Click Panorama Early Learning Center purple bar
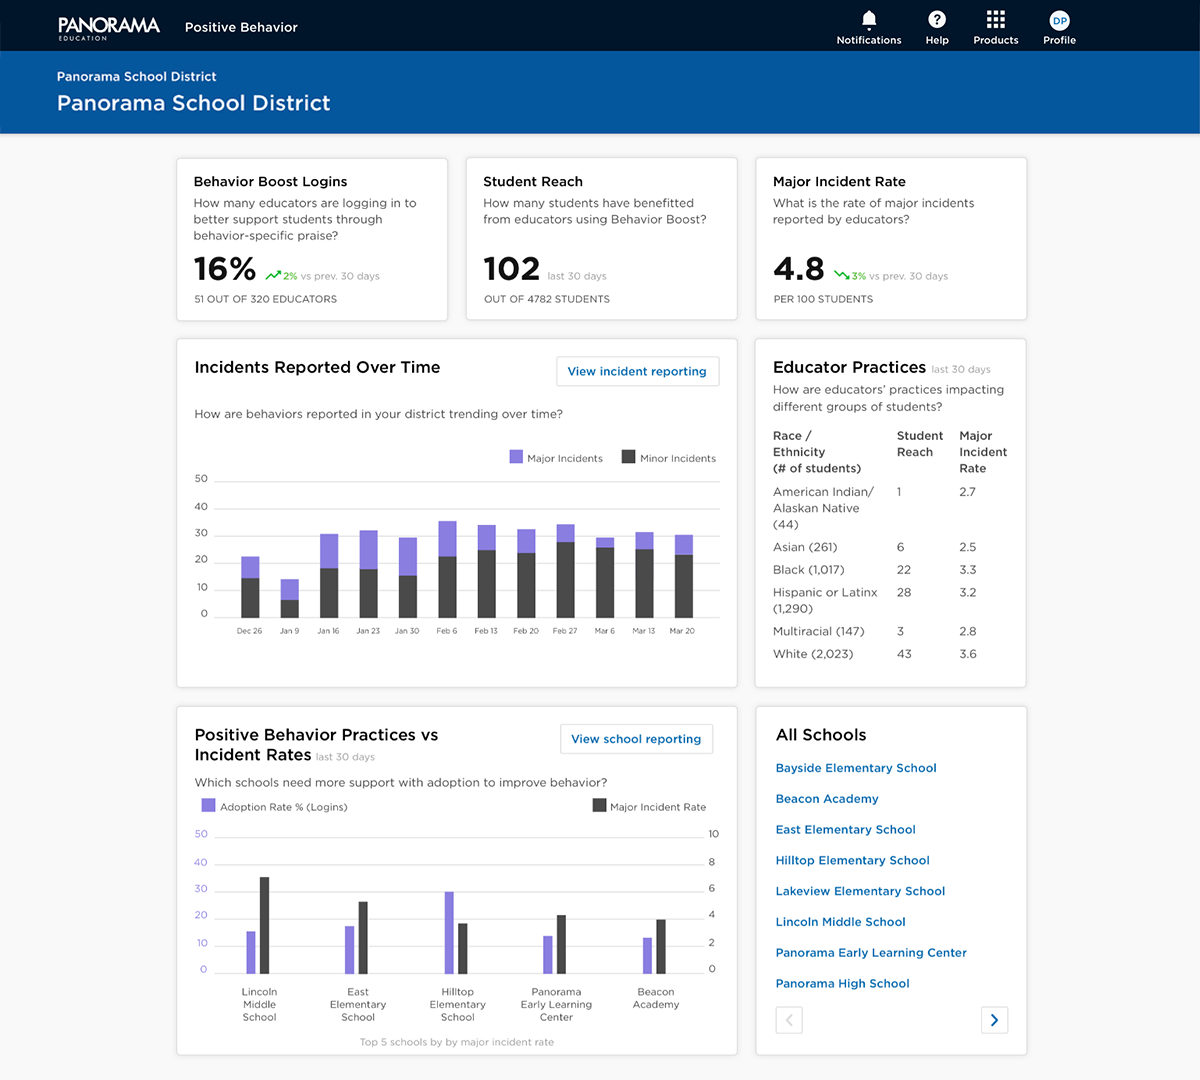 (548, 955)
